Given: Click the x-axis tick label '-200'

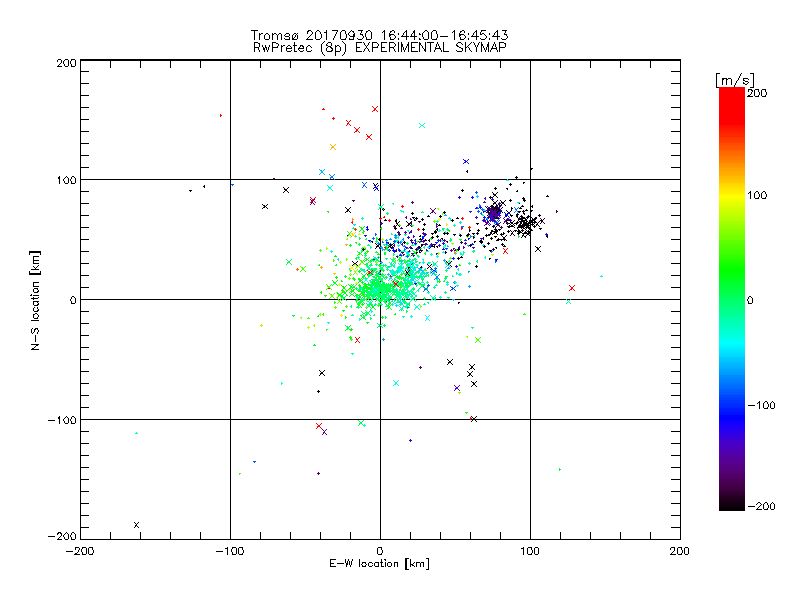Looking at the screenshot, I should coord(80,551).
